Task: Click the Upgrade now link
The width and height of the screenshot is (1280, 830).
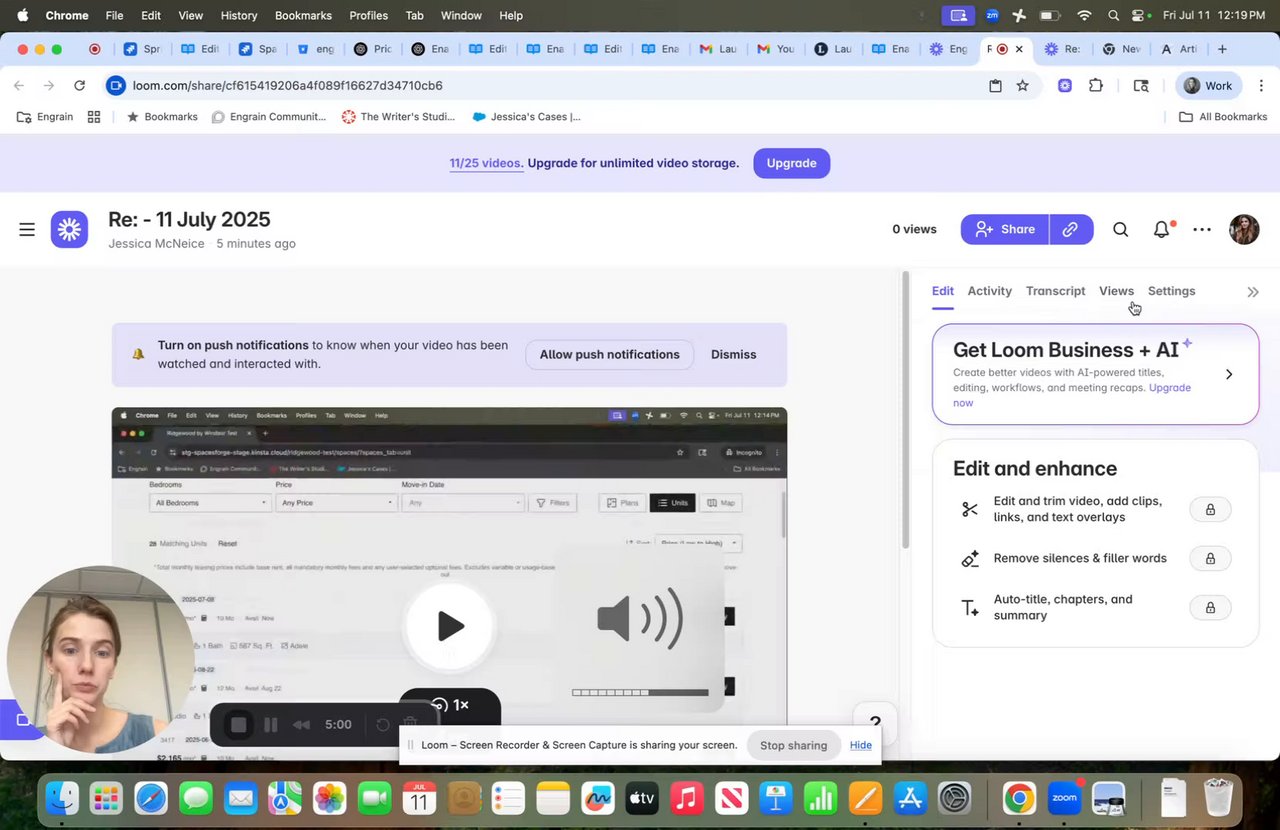Action: click(1072, 395)
